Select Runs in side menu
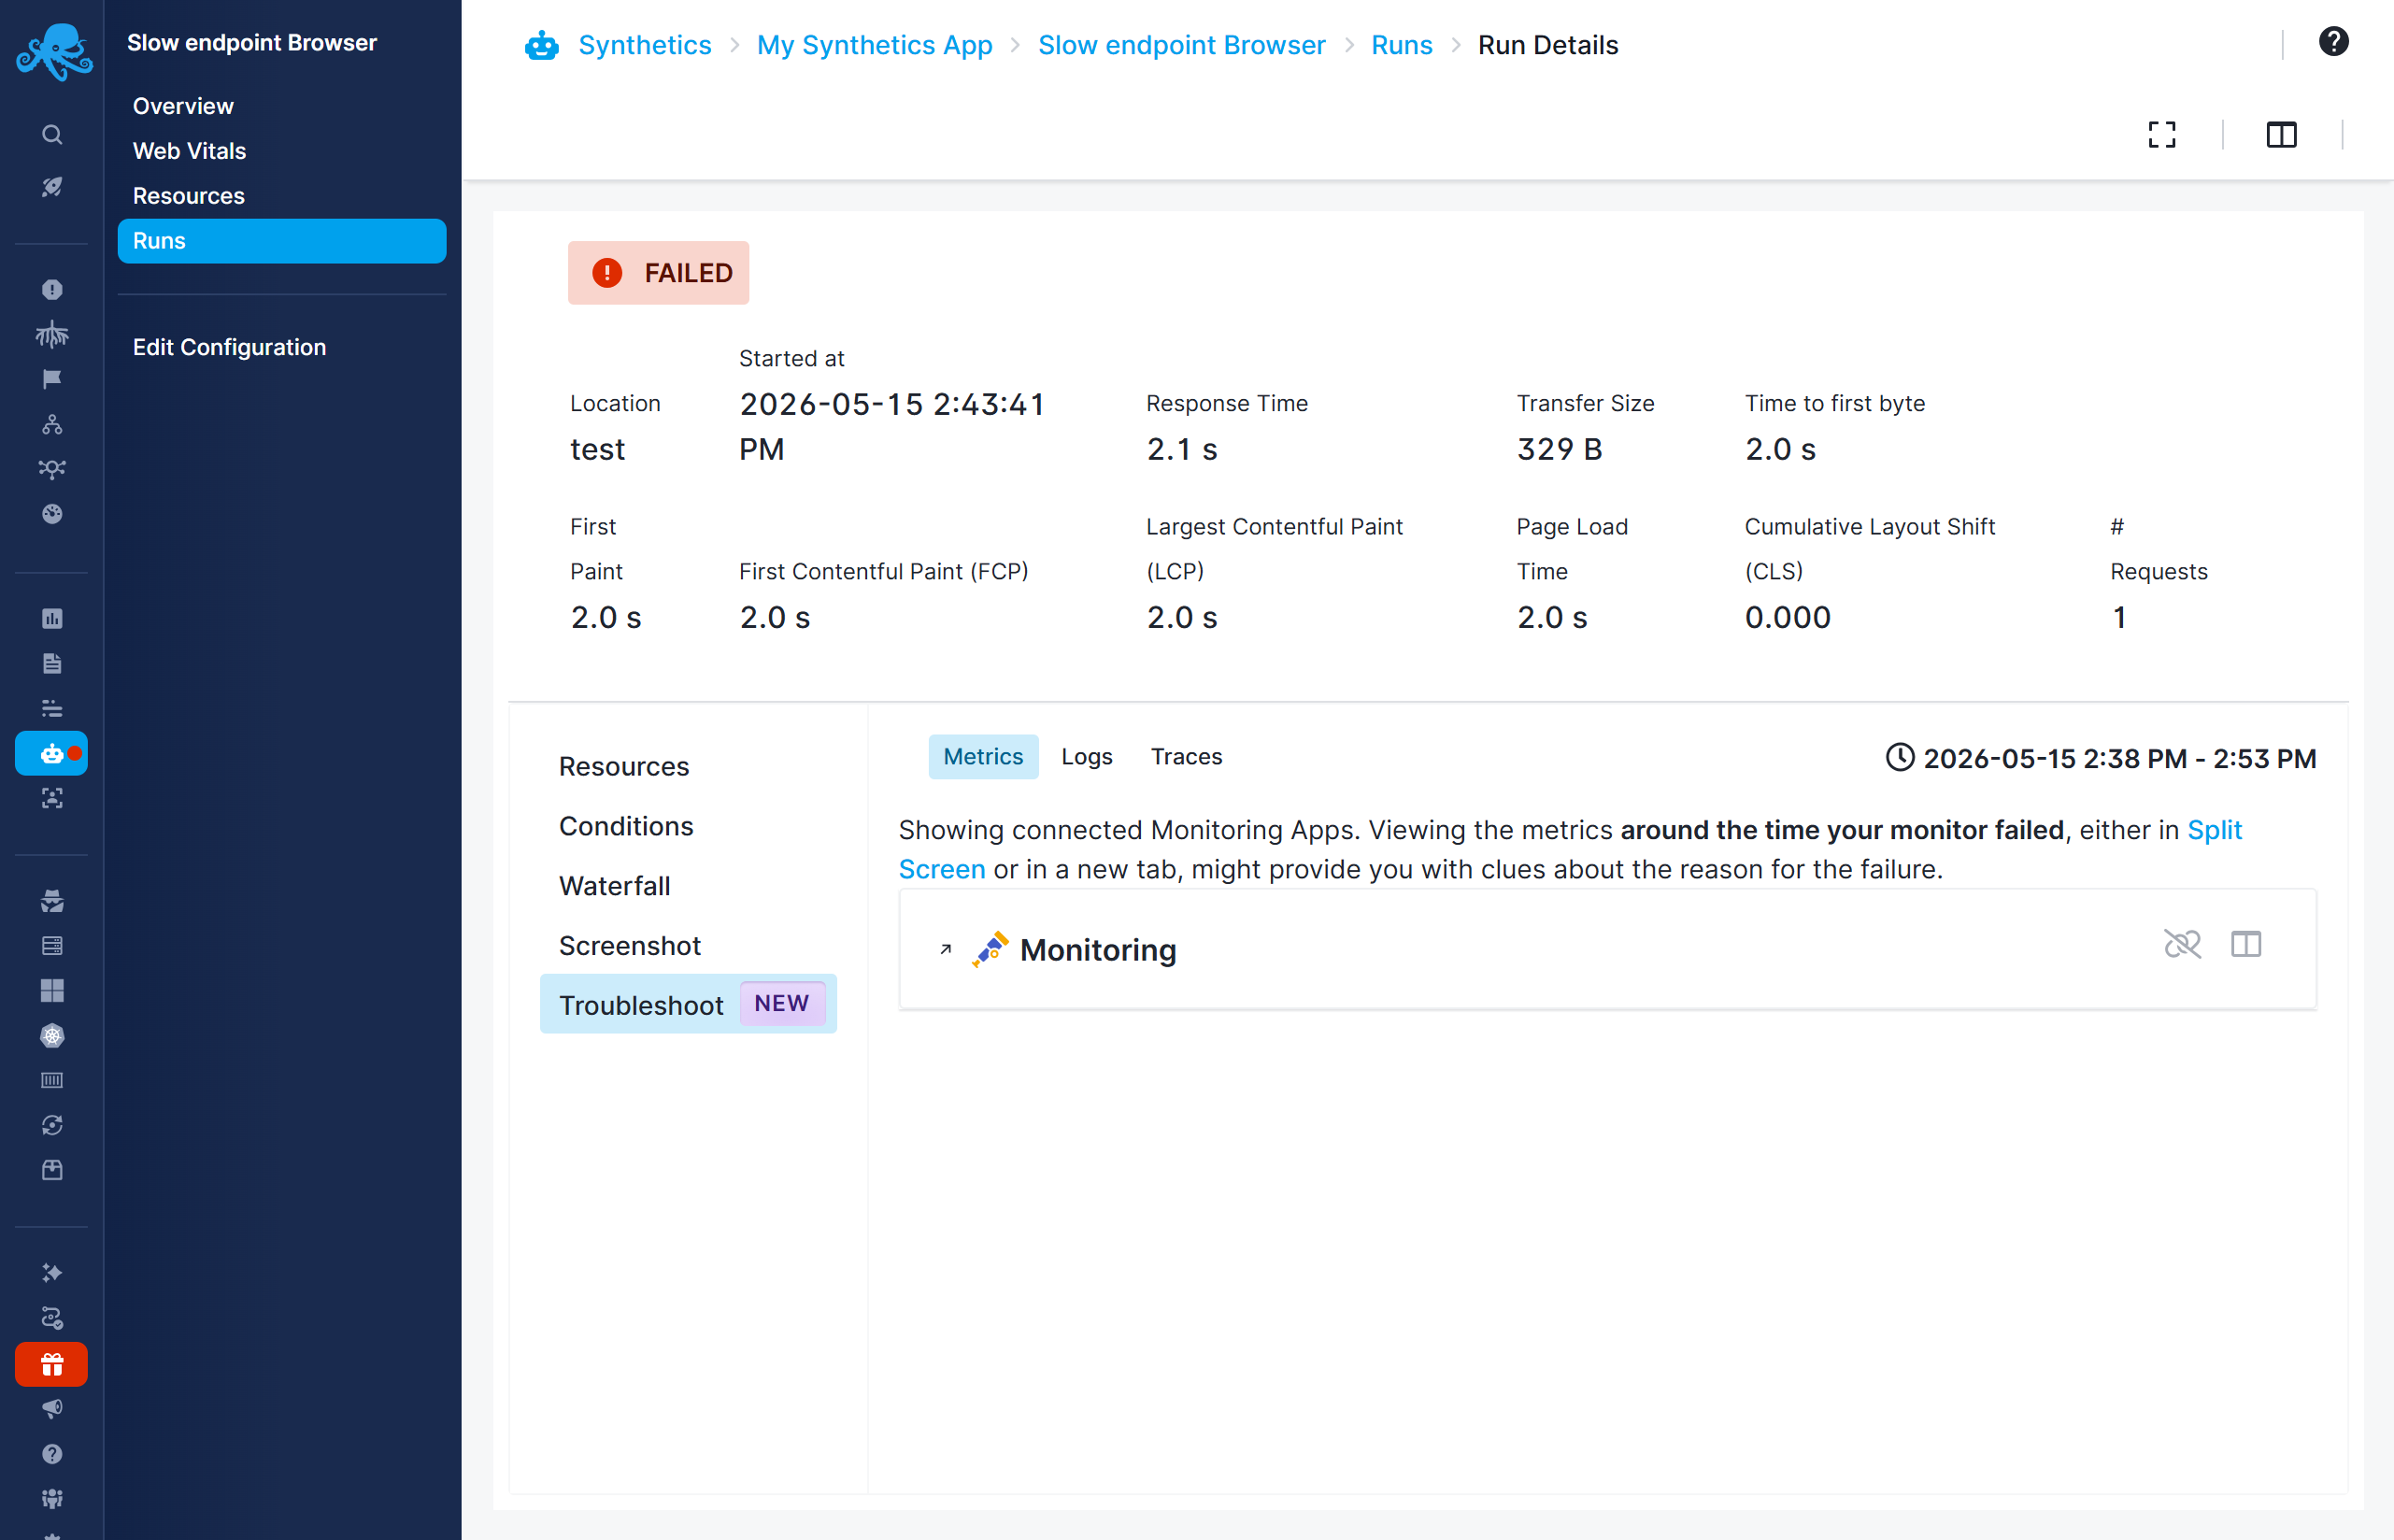The width and height of the screenshot is (2394, 1540). pos(282,241)
